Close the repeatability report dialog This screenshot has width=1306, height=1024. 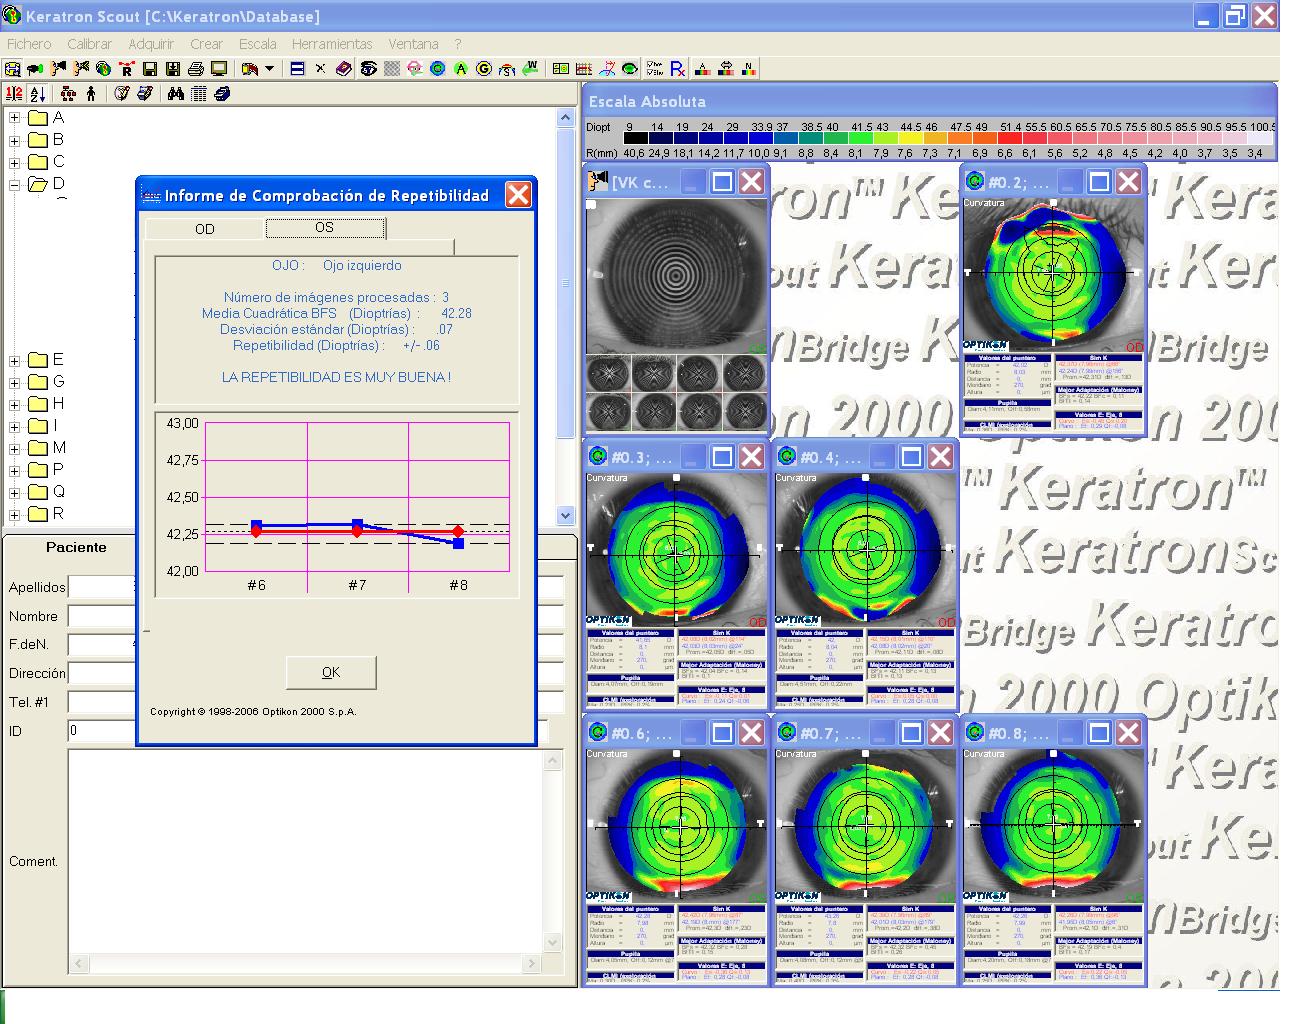pyautogui.click(x=518, y=195)
